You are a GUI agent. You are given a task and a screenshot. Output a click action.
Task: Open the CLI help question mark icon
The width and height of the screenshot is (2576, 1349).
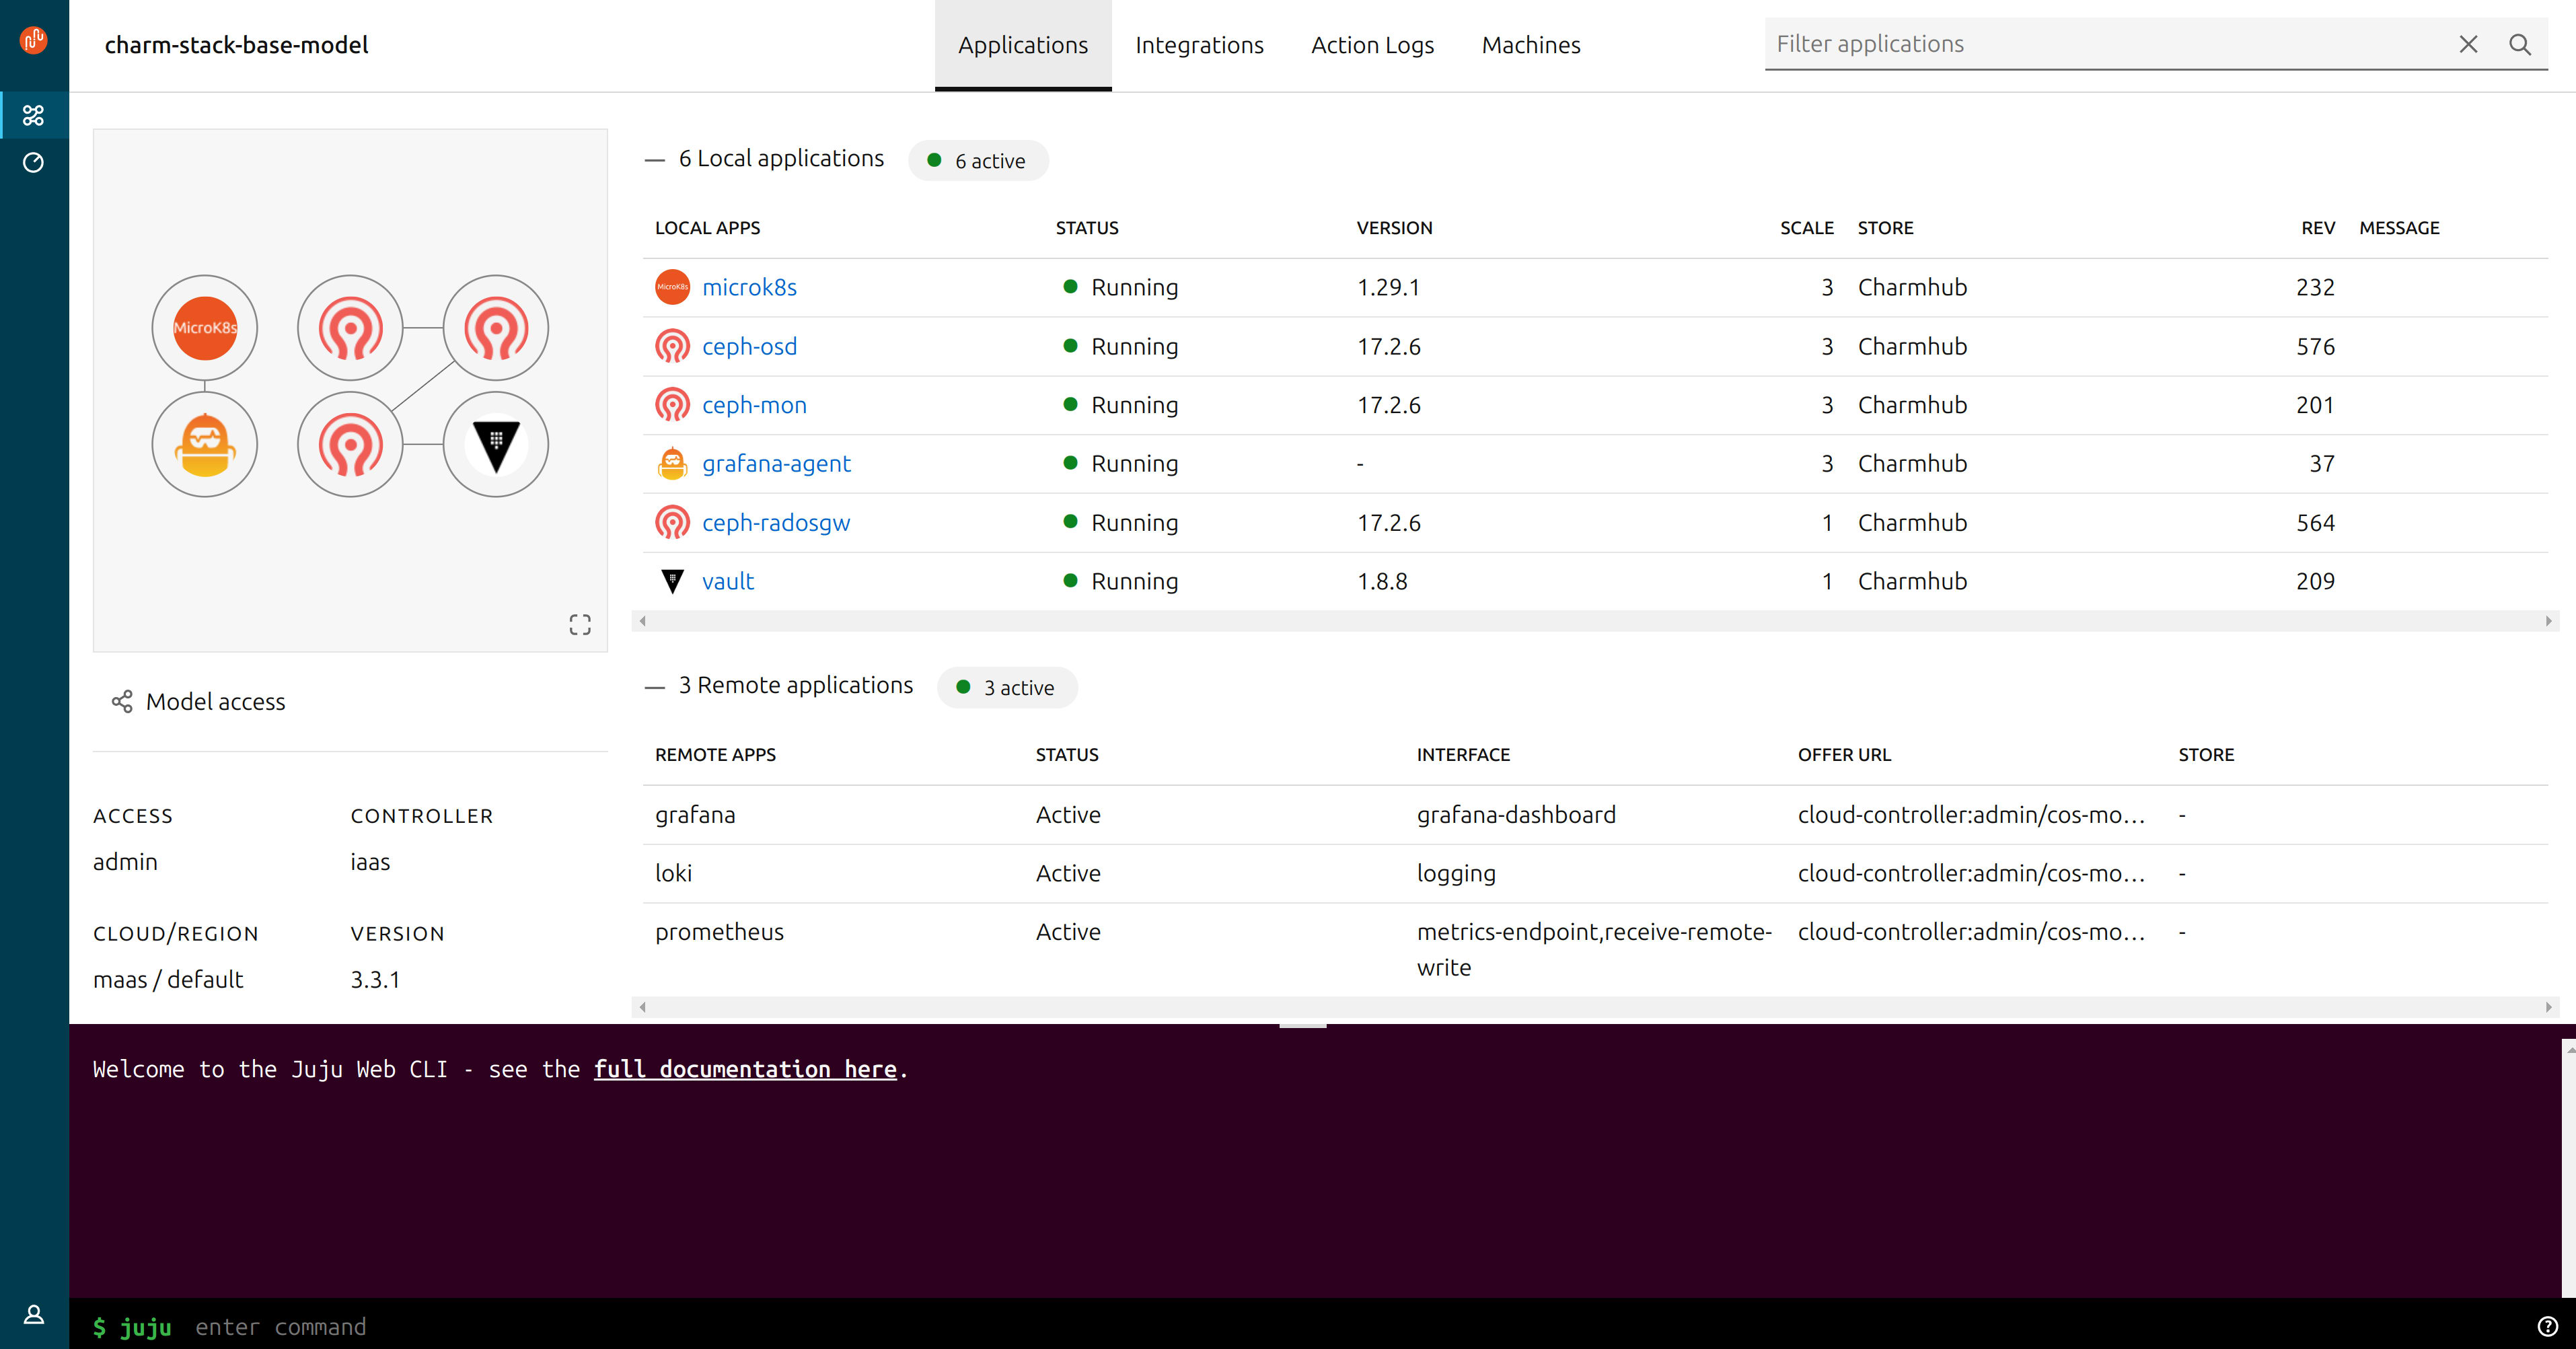(x=2547, y=1327)
